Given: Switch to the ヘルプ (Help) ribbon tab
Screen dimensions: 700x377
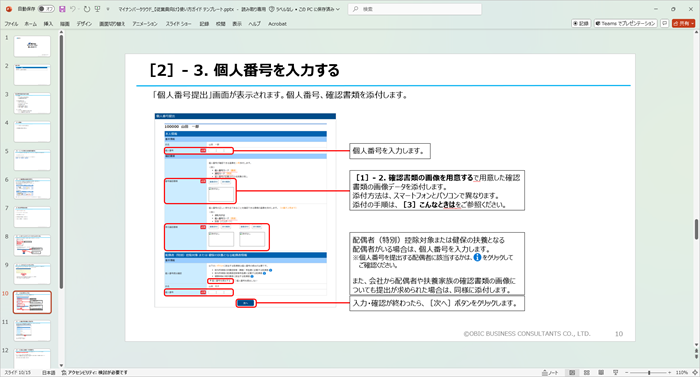Looking at the screenshot, I should pos(254,24).
